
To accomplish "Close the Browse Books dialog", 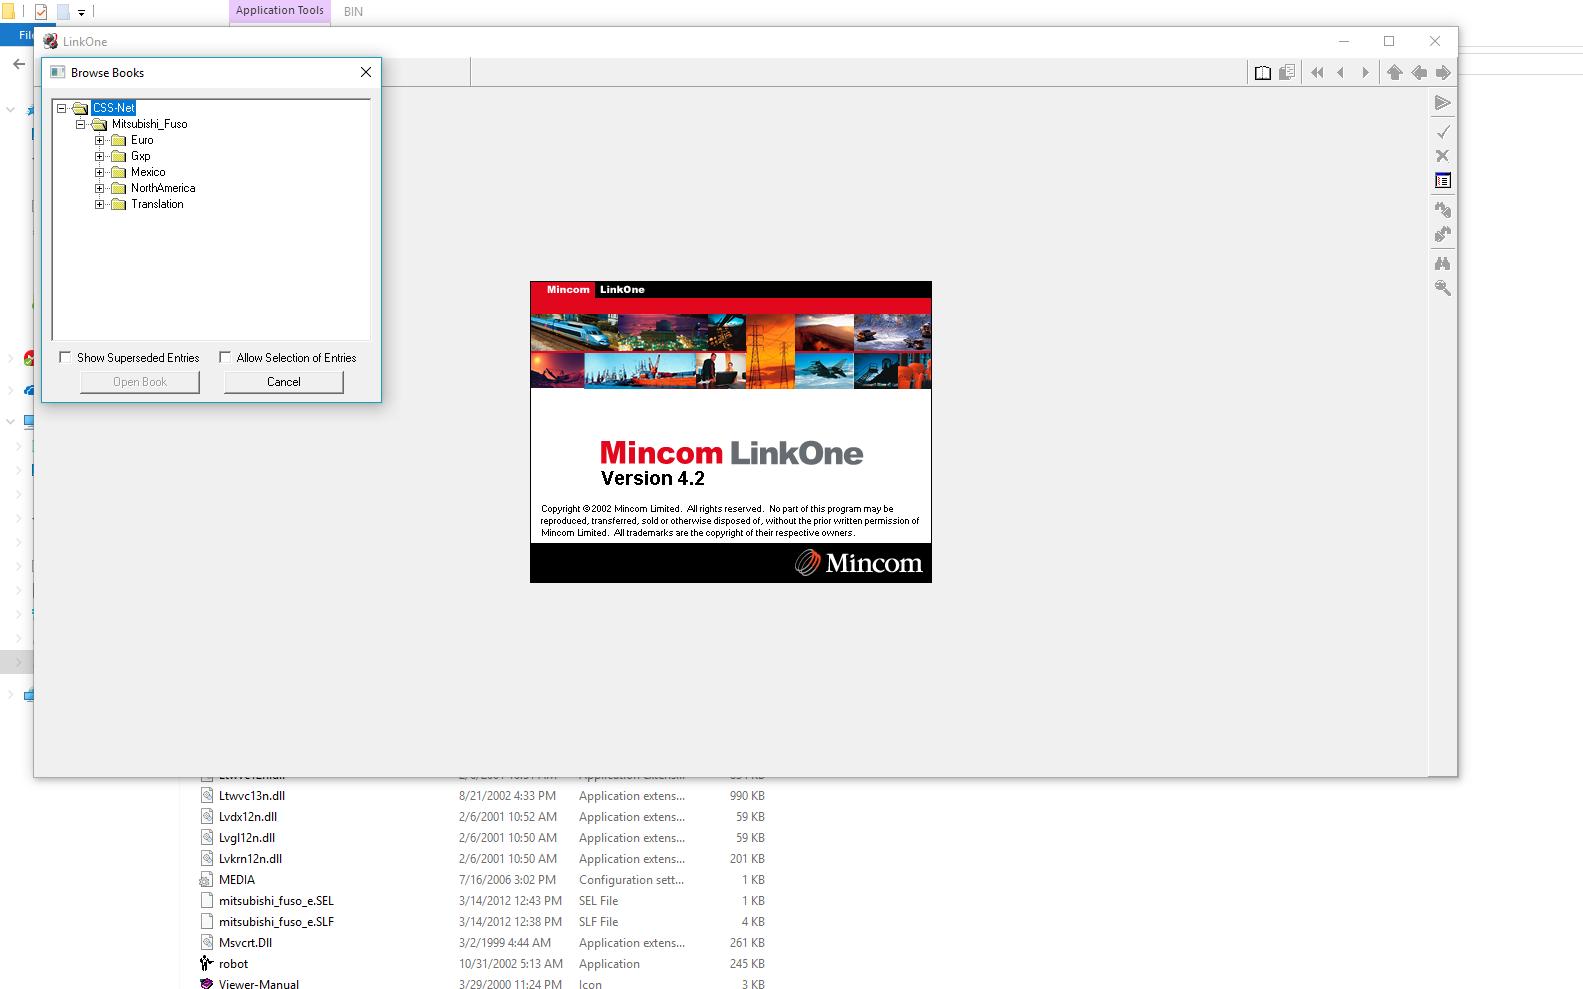I will click(x=366, y=72).
